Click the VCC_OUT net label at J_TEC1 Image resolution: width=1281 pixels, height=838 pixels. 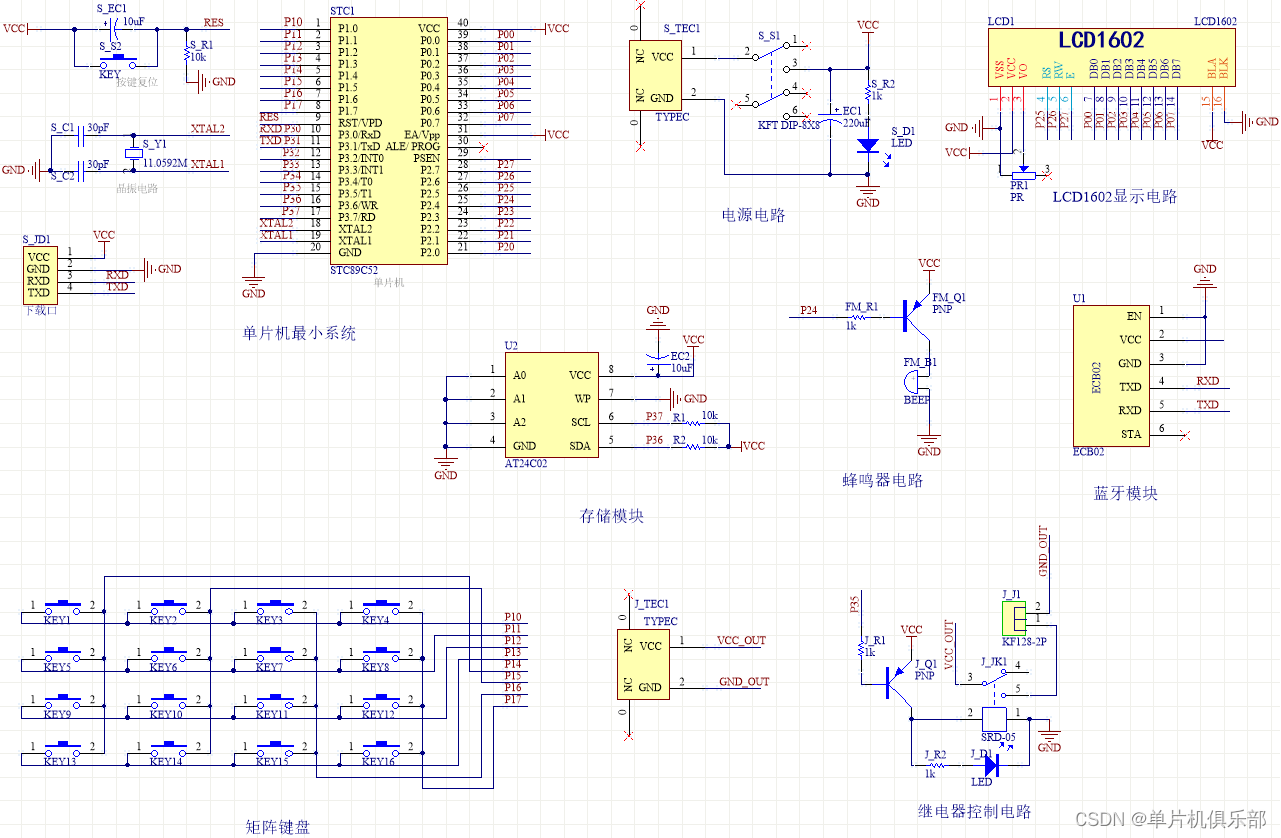[741, 640]
